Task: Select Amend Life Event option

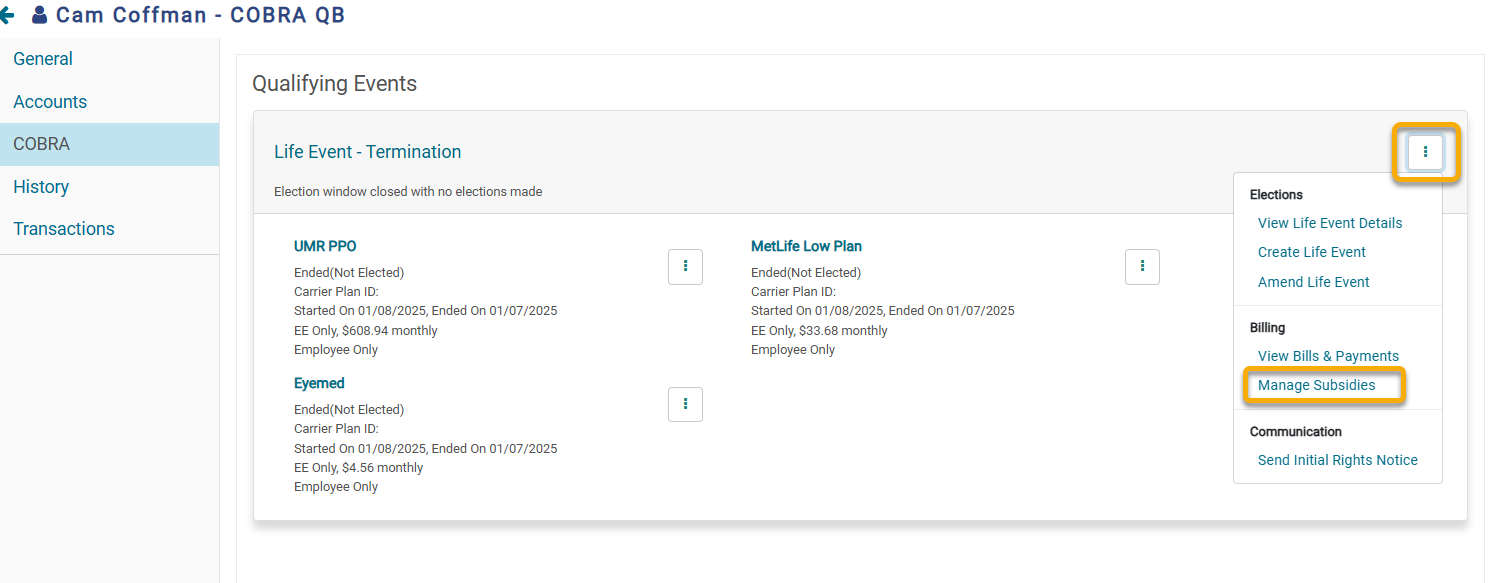Action: pyautogui.click(x=1314, y=282)
